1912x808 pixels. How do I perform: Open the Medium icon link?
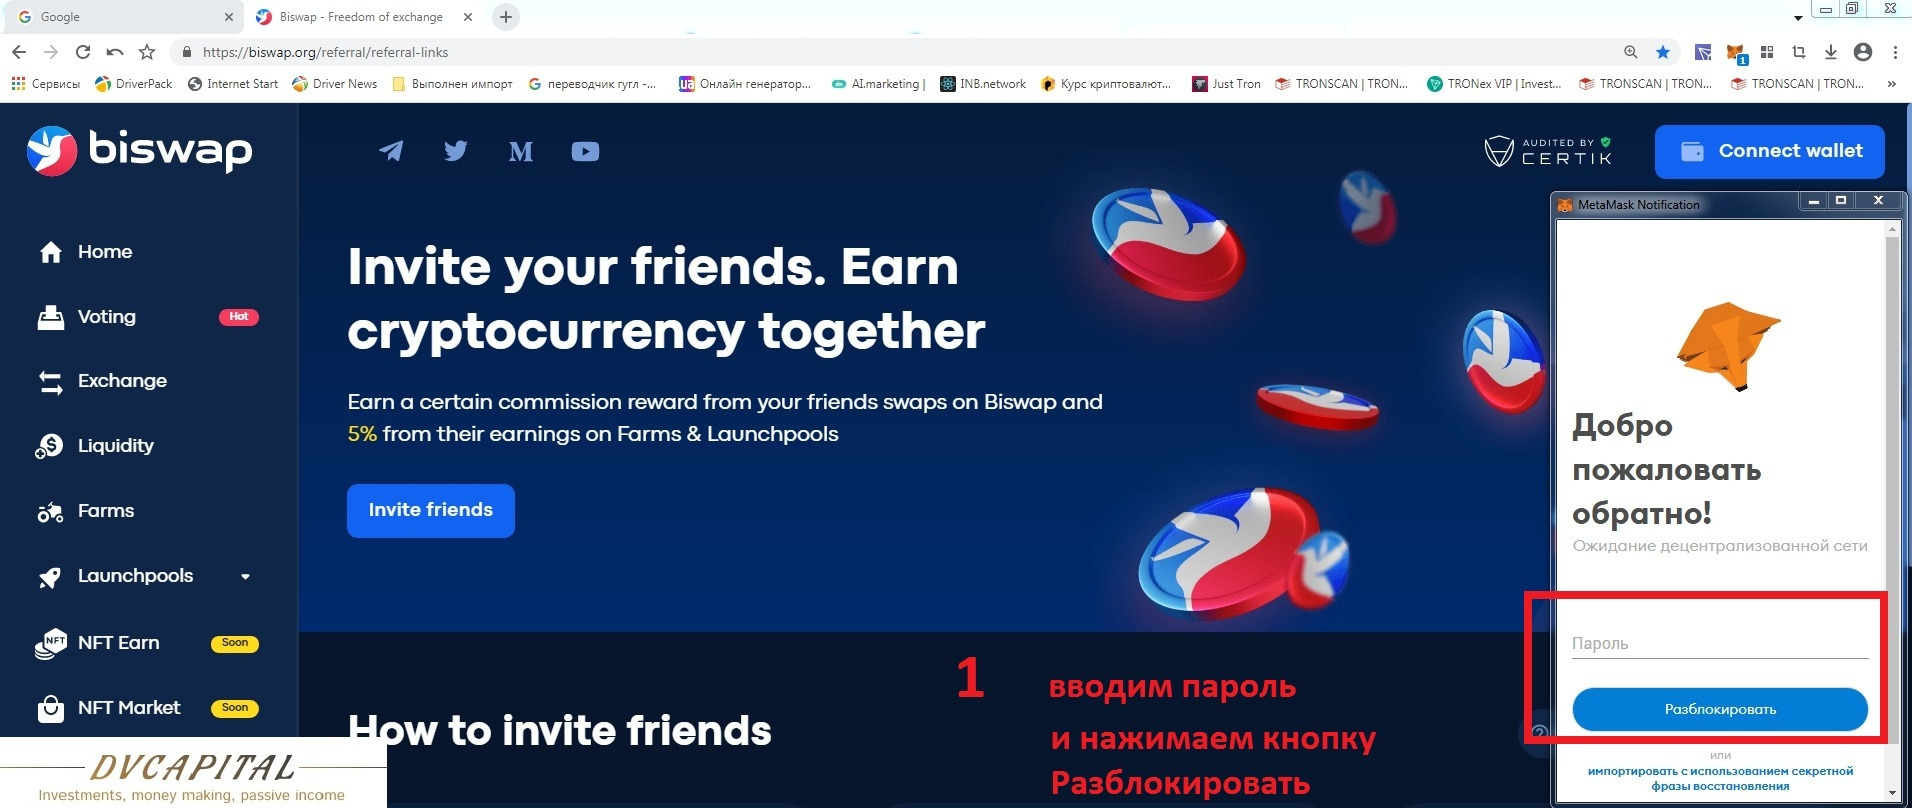tap(521, 152)
